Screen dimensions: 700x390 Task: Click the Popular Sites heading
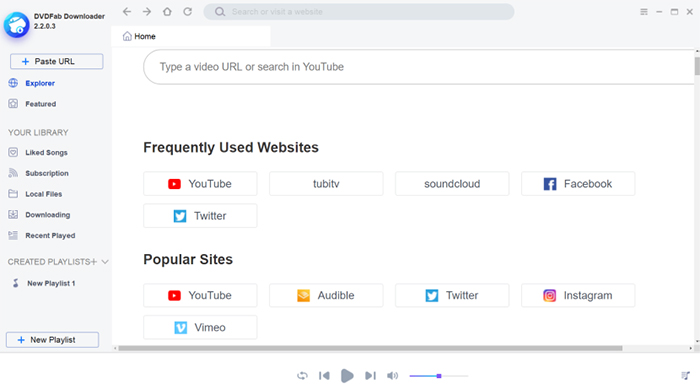point(188,259)
